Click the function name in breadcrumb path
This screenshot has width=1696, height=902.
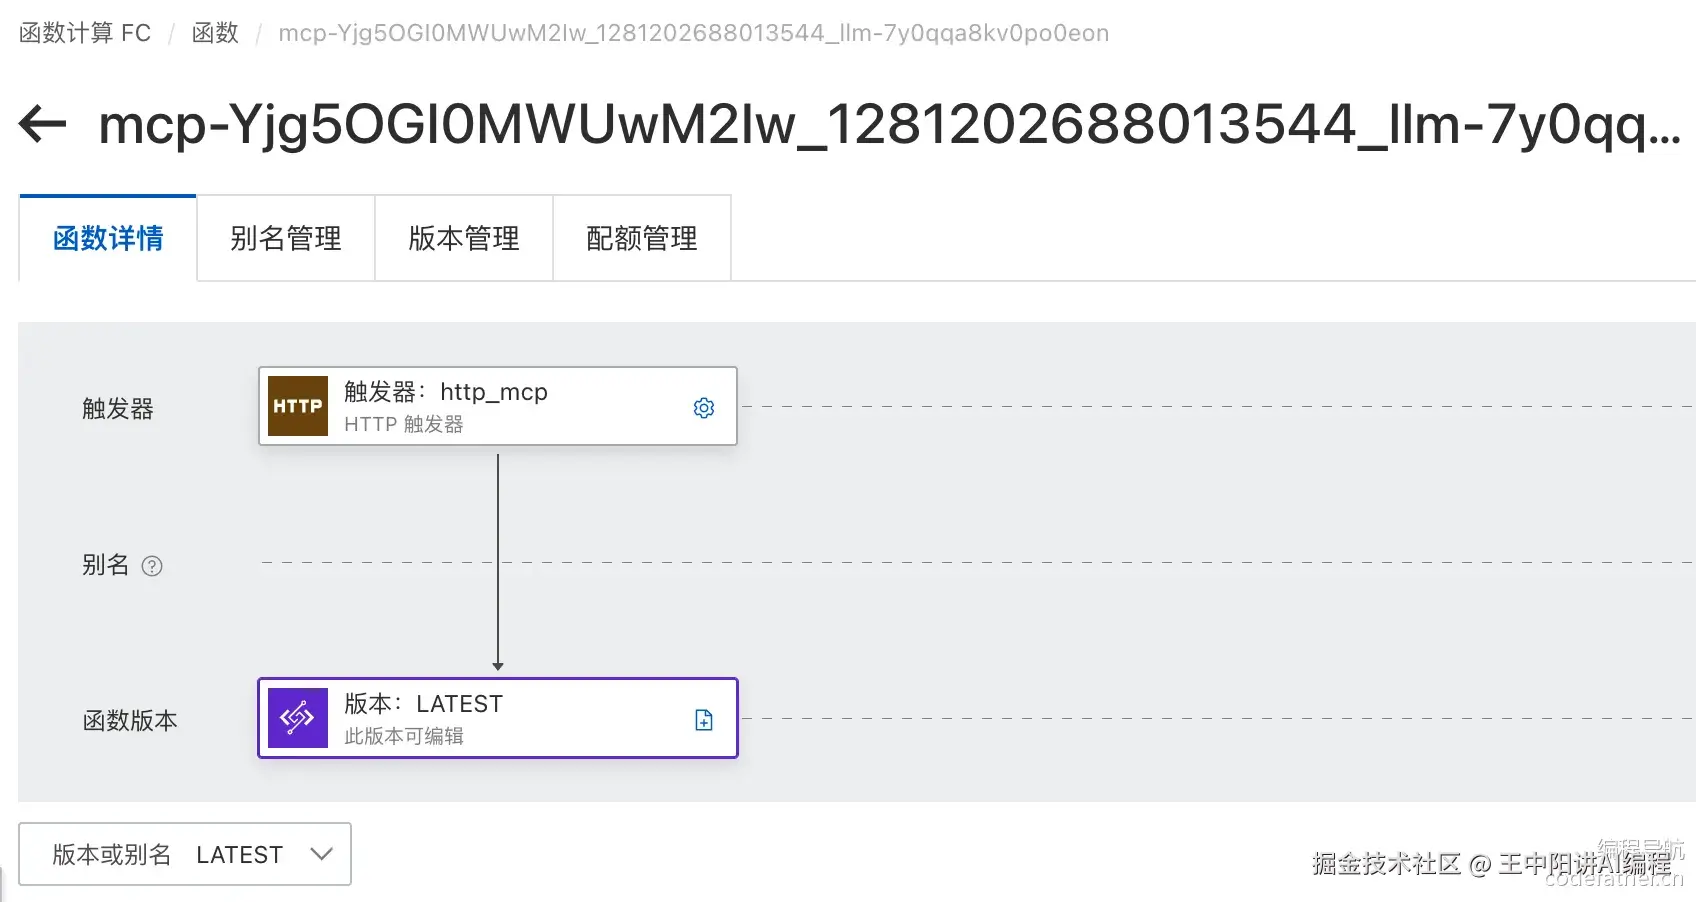pyautogui.click(x=693, y=33)
